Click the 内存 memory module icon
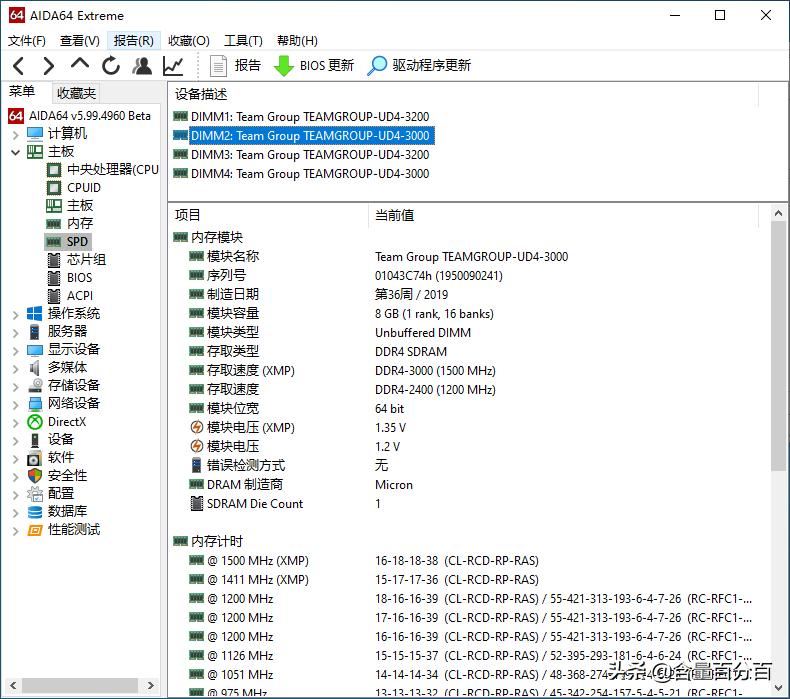The height and width of the screenshot is (699, 790). pos(54,224)
